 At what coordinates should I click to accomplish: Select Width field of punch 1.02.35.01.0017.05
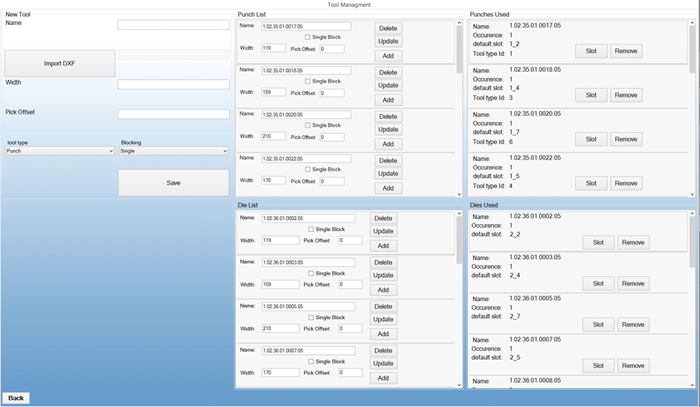pyautogui.click(x=273, y=48)
